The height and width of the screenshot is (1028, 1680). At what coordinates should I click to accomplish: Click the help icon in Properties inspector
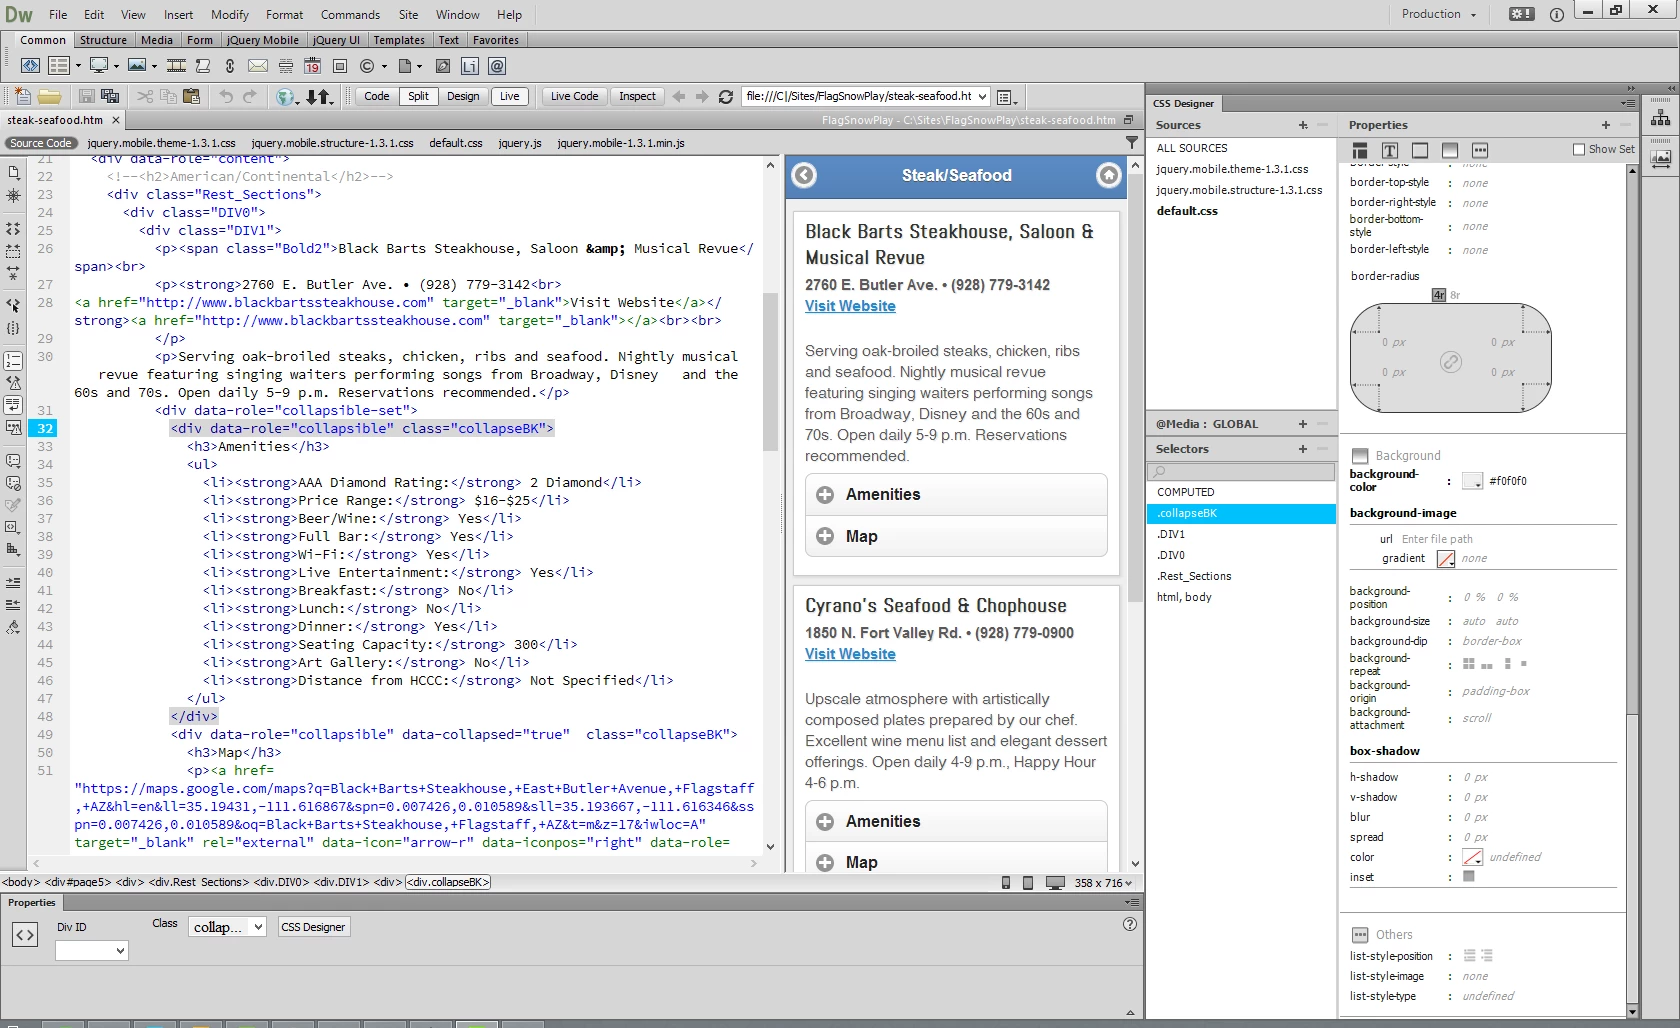pyautogui.click(x=1130, y=924)
